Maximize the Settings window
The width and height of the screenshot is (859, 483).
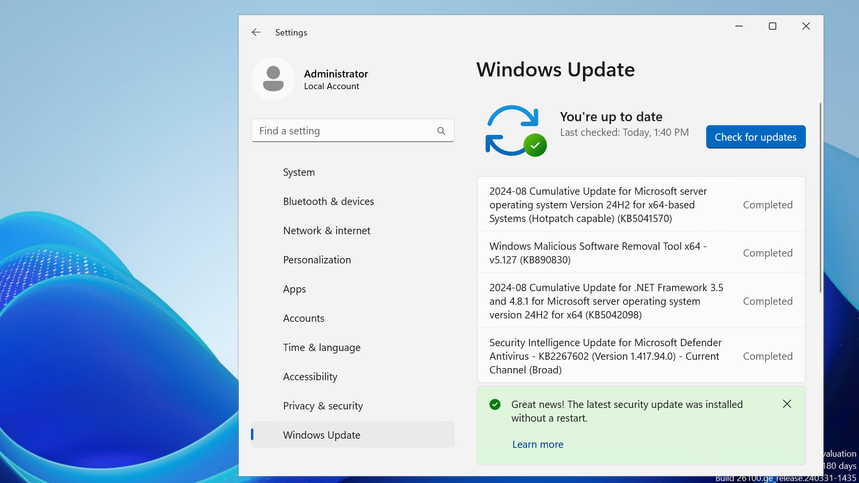click(x=772, y=26)
